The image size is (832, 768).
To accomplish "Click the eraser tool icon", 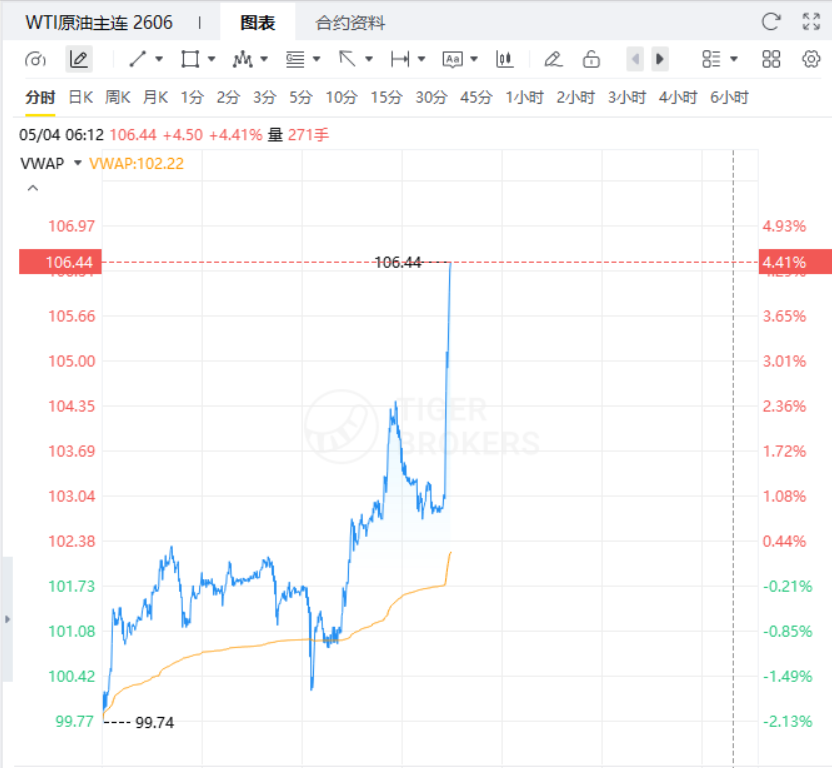I will coord(553,59).
